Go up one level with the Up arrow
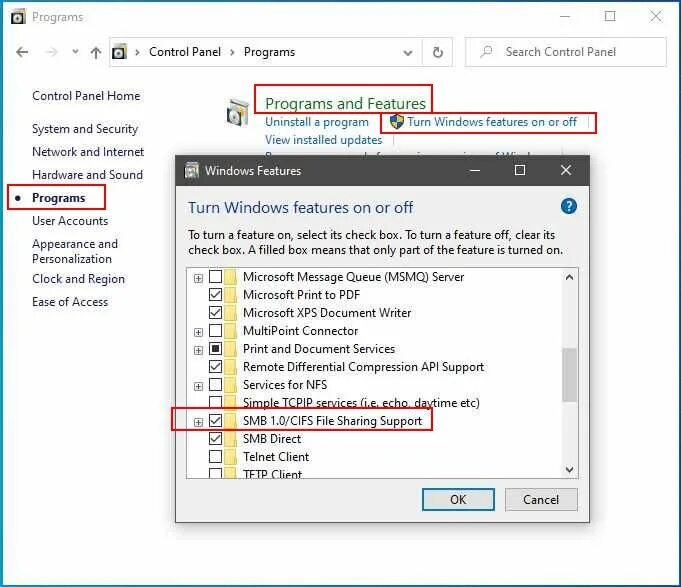Image resolution: width=681 pixels, height=587 pixels. coord(96,53)
